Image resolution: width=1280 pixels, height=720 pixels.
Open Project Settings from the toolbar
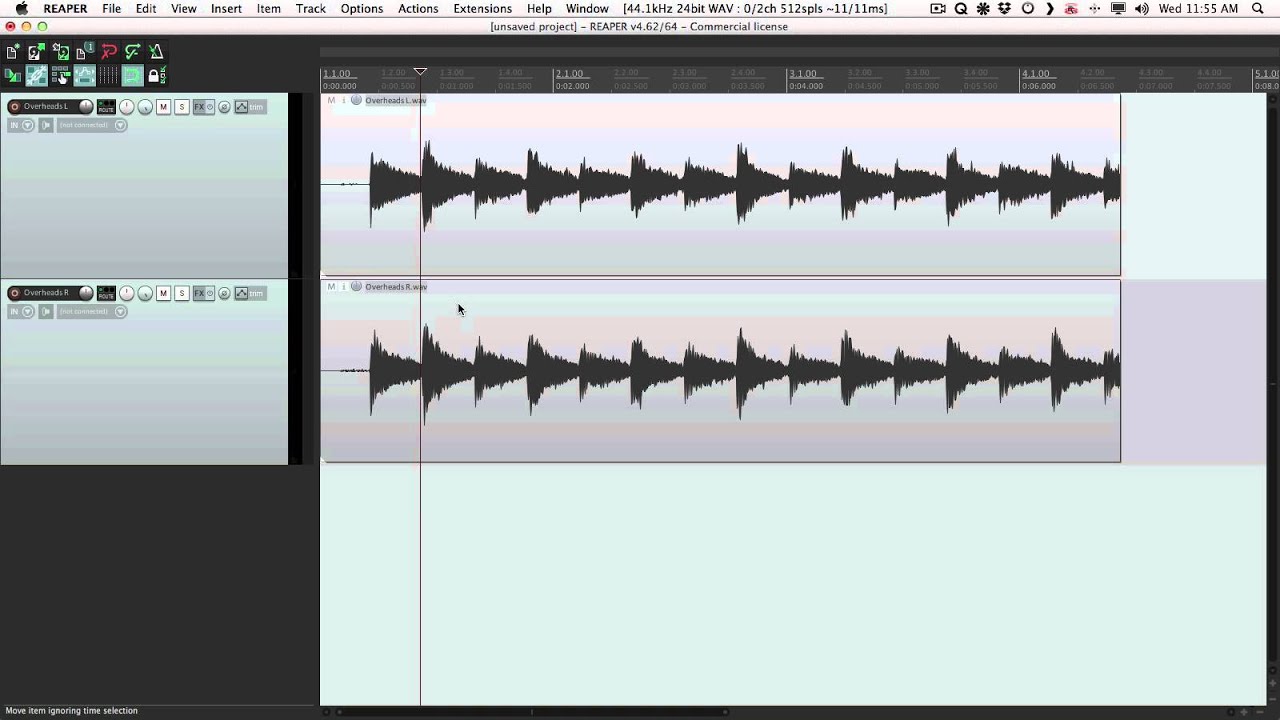(84, 52)
